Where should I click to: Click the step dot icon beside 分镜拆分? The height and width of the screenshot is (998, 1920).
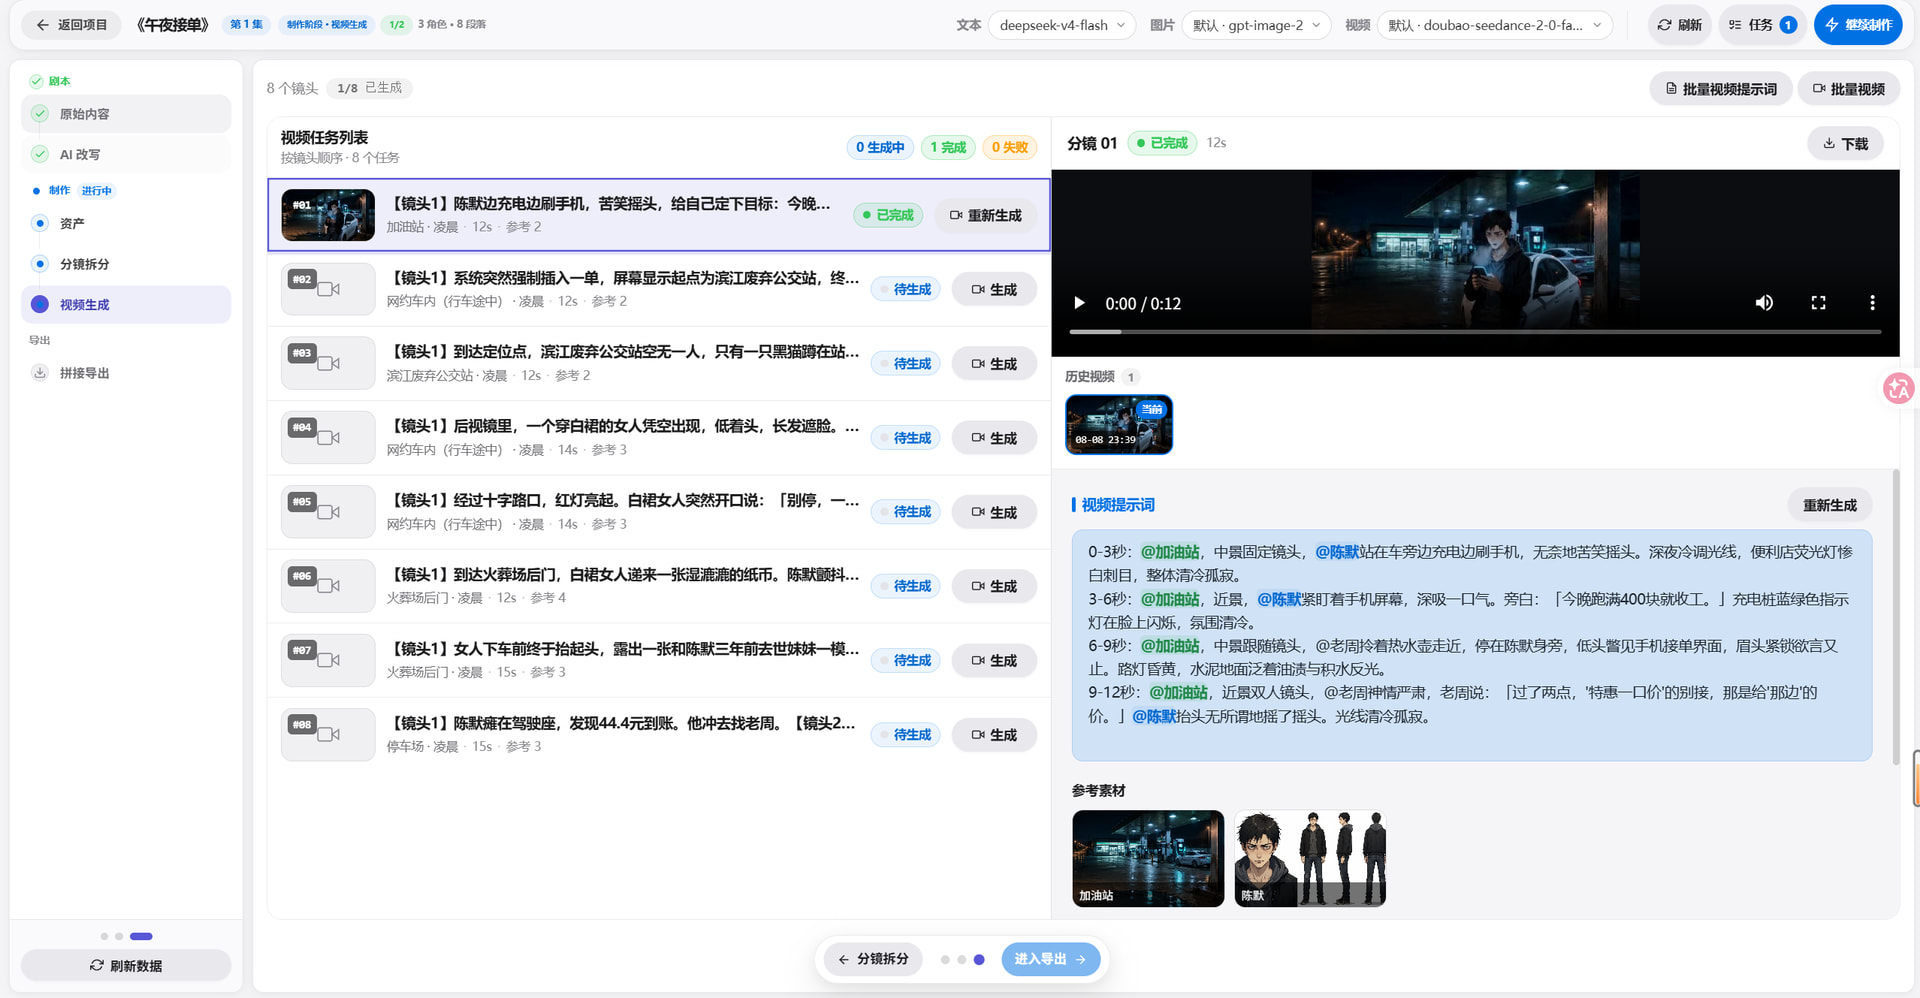(40, 264)
